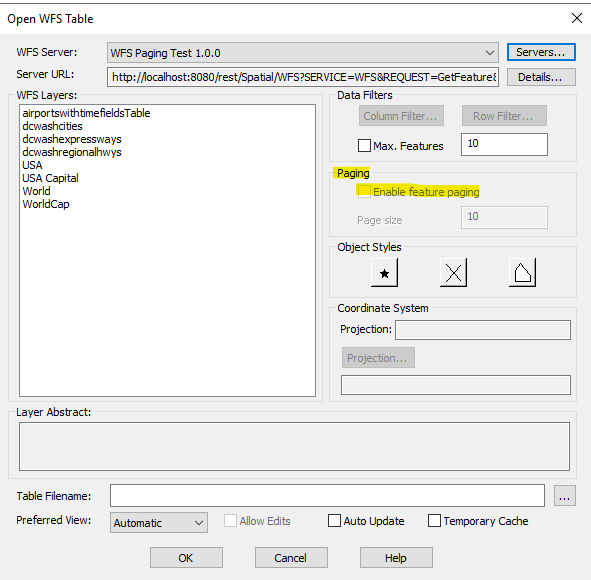This screenshot has height=580, width=591.
Task: Click the Details... button
Action: click(x=541, y=77)
